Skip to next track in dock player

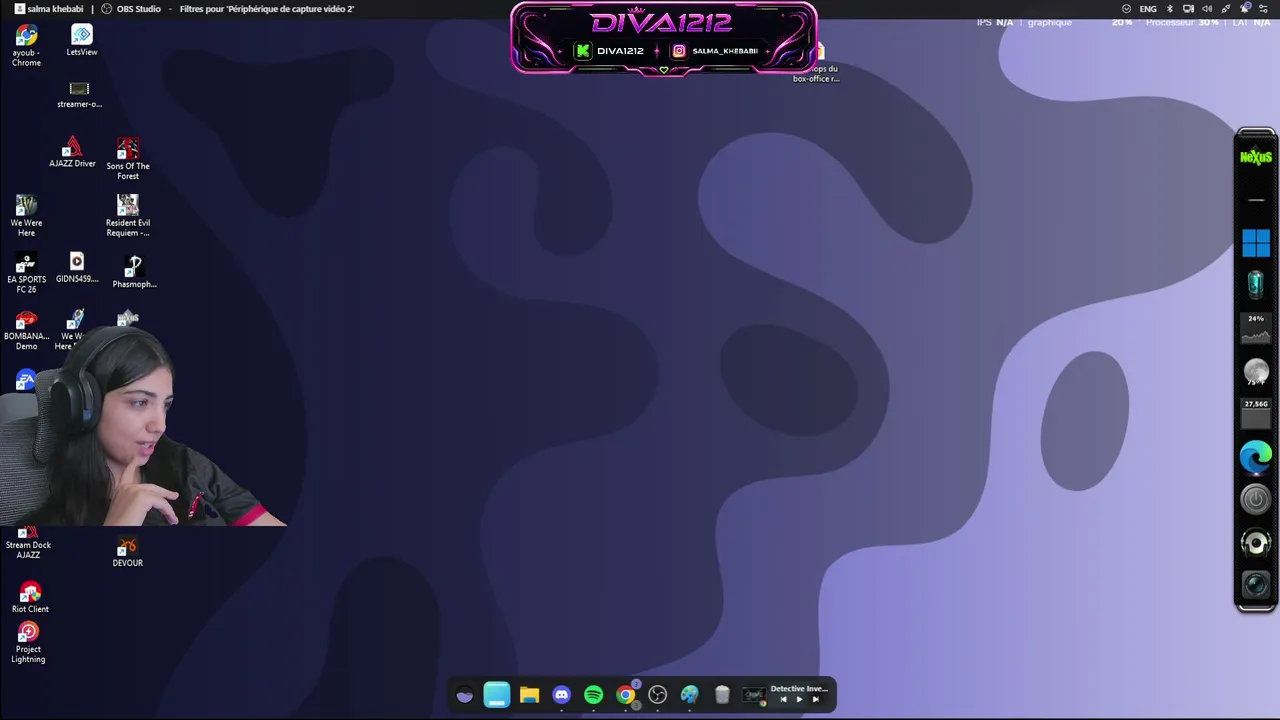(815, 700)
